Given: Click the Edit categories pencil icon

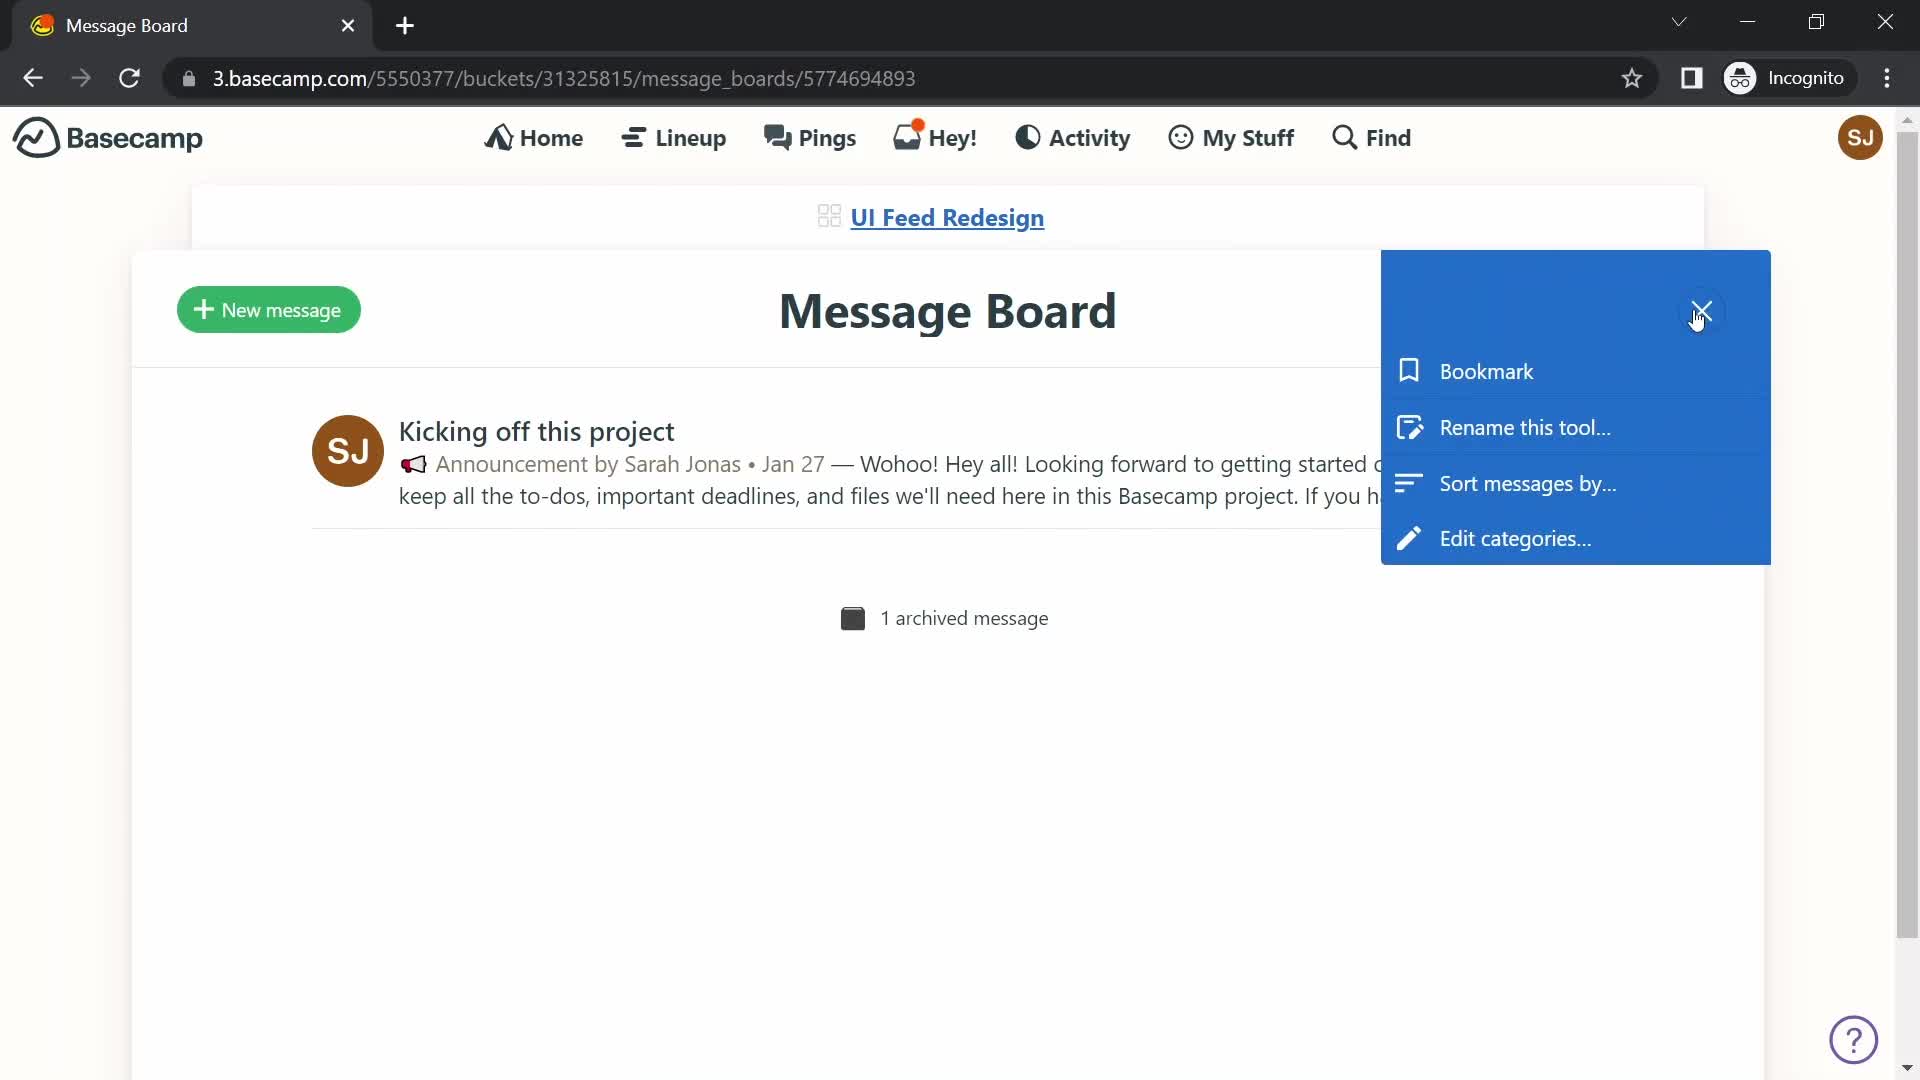Looking at the screenshot, I should coord(1408,538).
